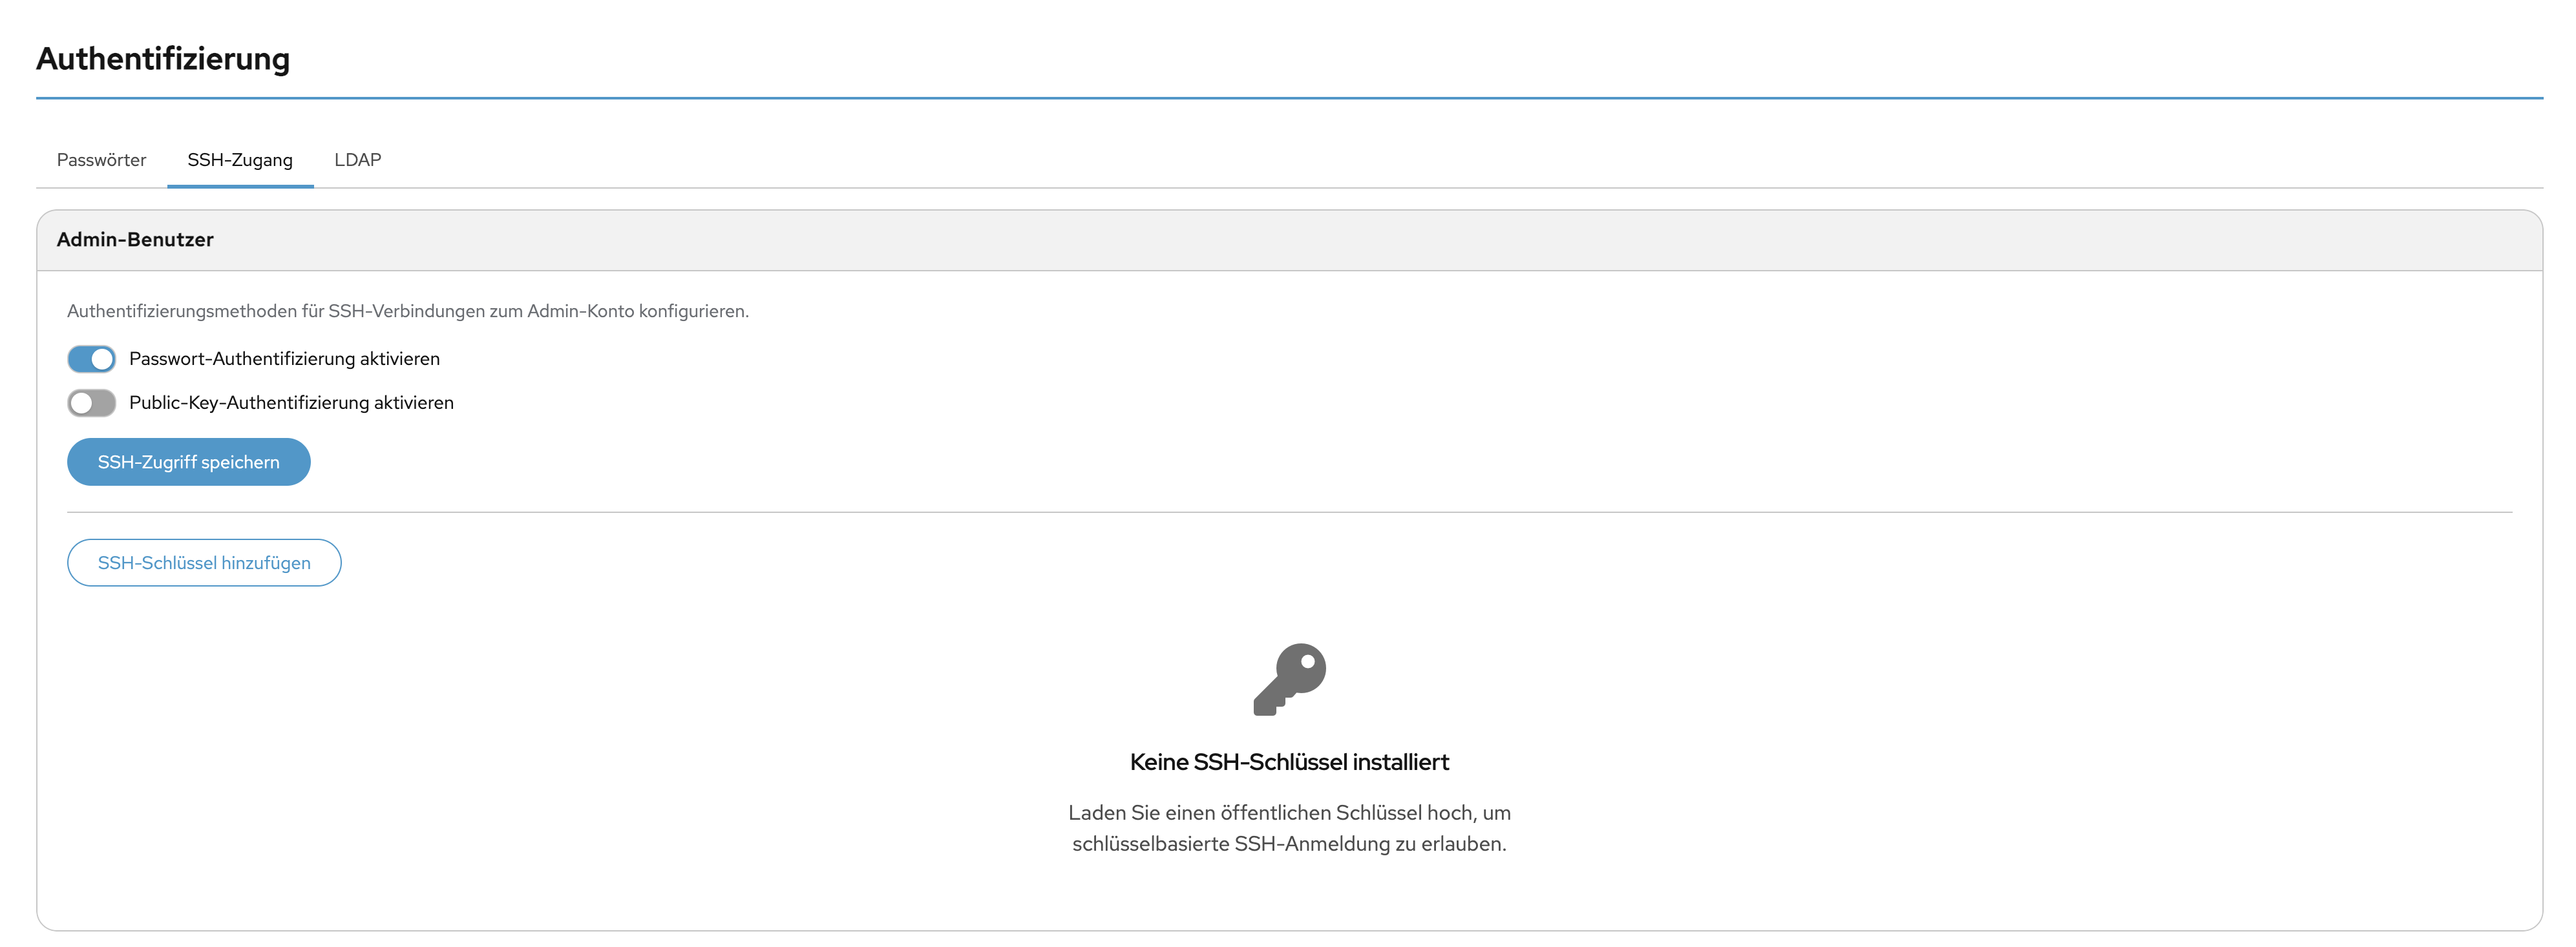Click 'Keine SSH-Schlüssel installiert' heading
The width and height of the screenshot is (2576, 947).
coord(1289,762)
